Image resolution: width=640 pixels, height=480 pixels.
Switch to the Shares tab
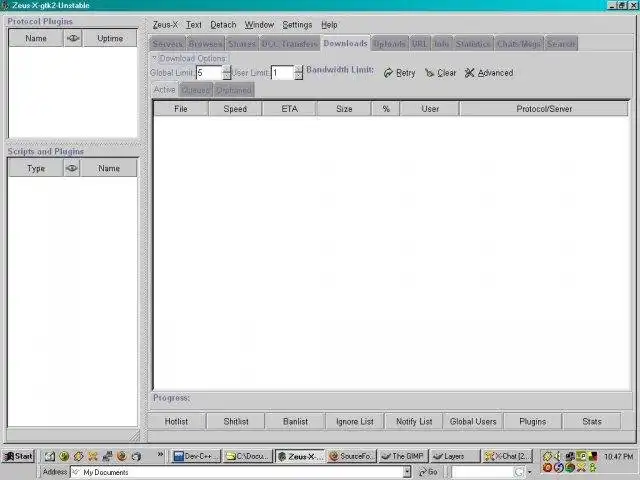pyautogui.click(x=242, y=44)
